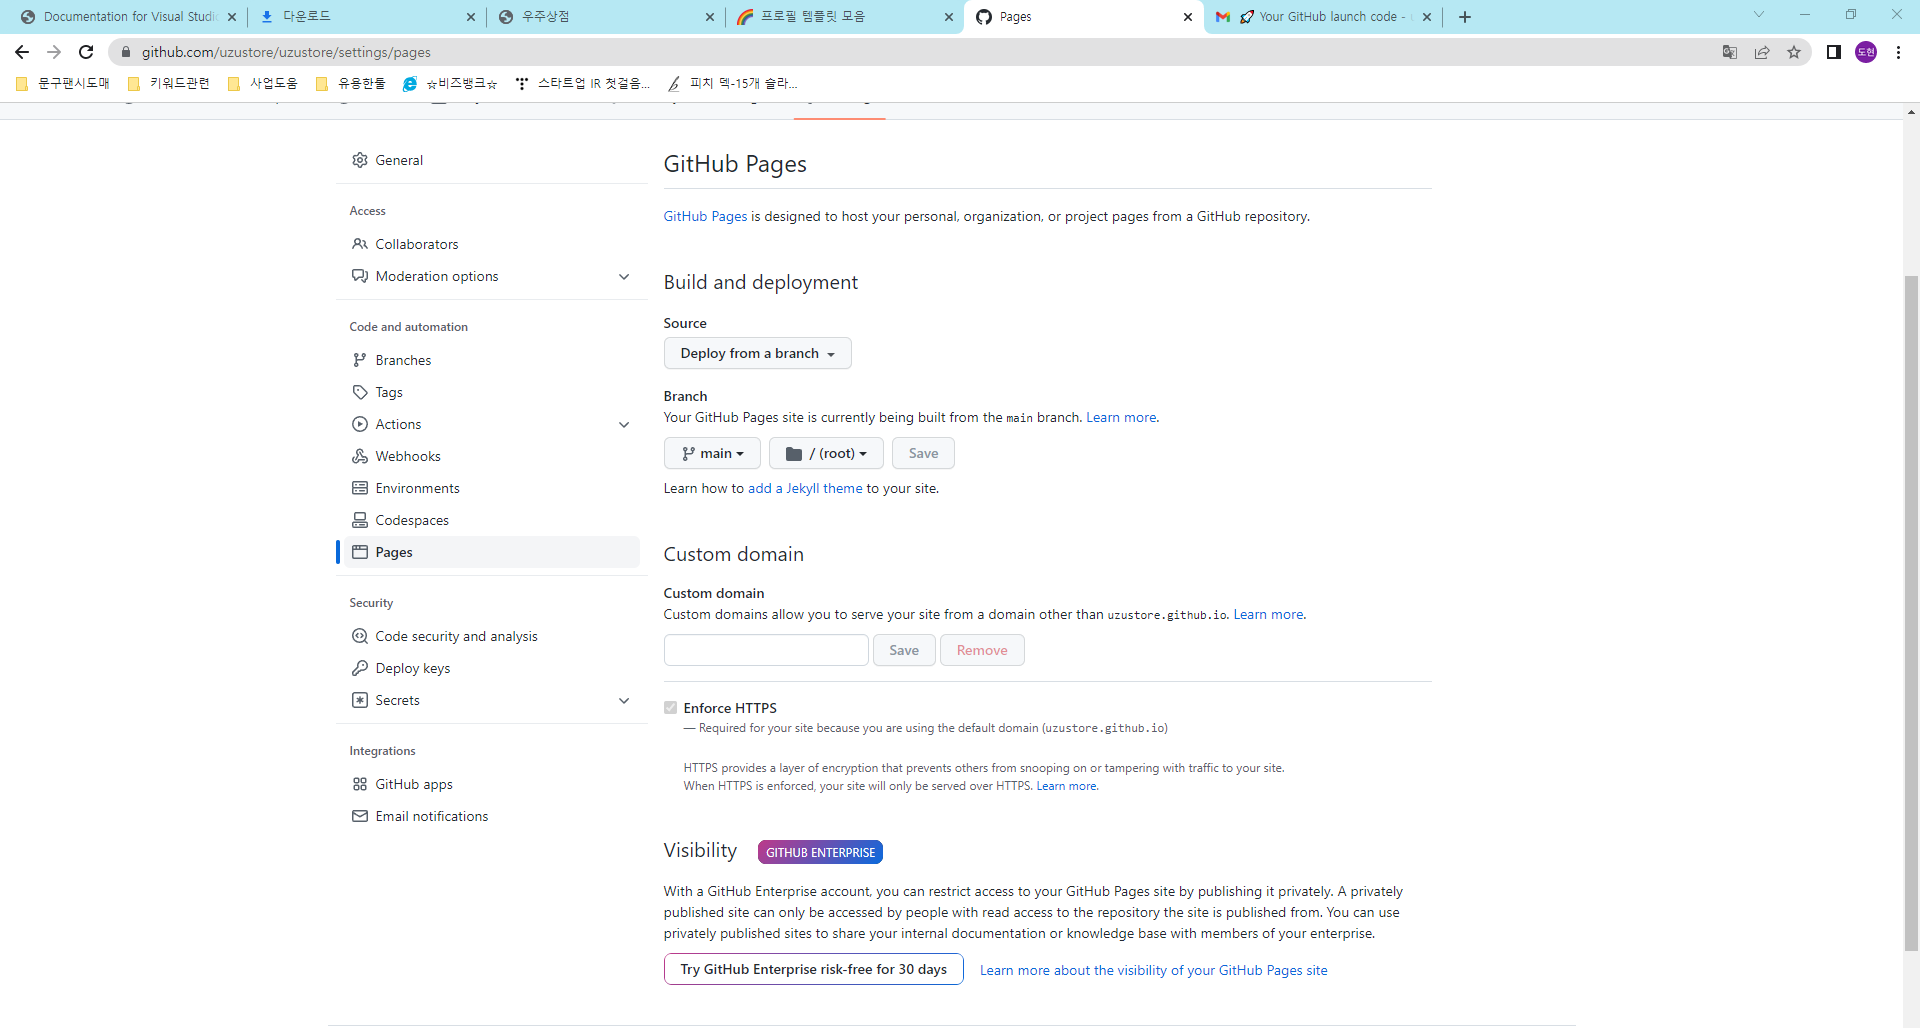Expand Moderation options chevron
This screenshot has height=1028, width=1920.
coord(624,276)
